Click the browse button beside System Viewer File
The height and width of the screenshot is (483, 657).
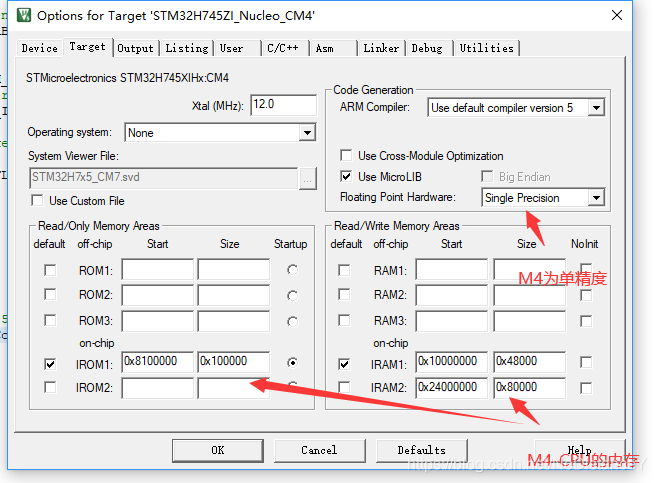(x=307, y=178)
